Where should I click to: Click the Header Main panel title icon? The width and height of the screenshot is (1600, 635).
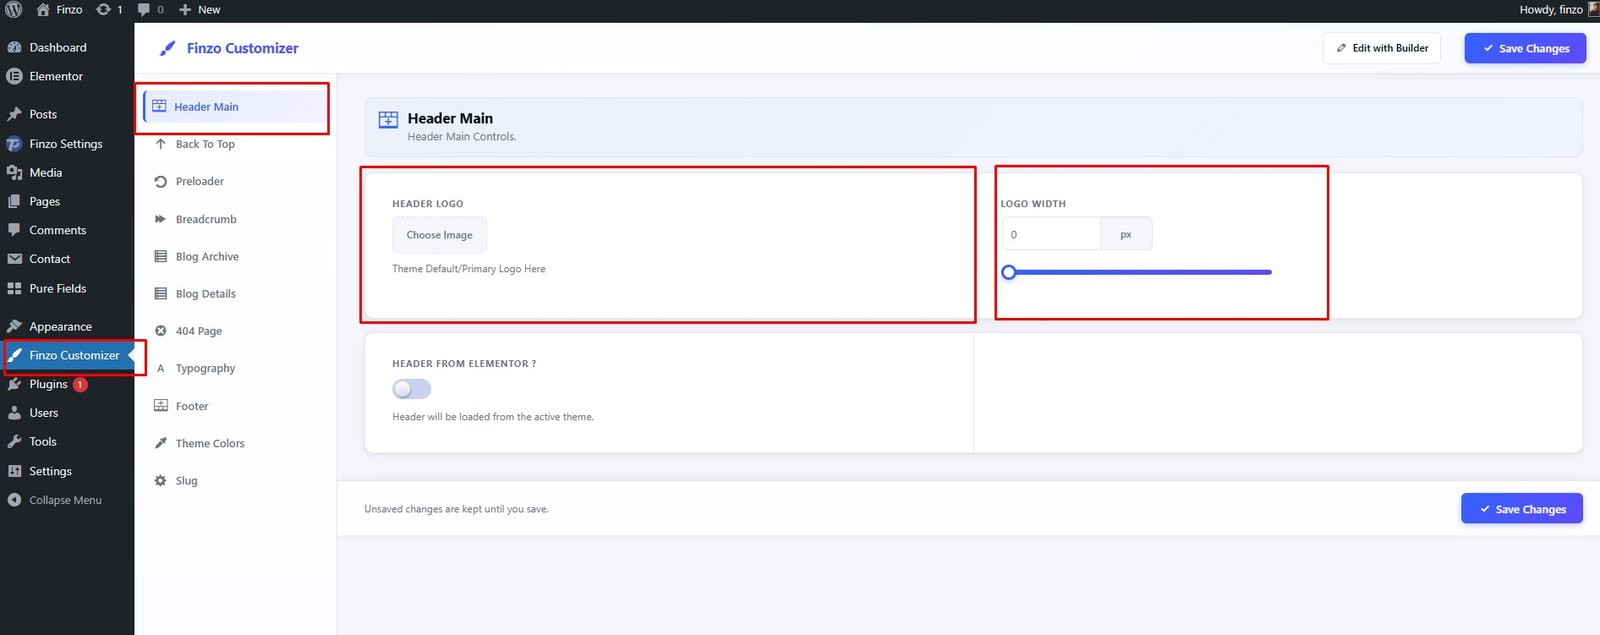point(388,120)
